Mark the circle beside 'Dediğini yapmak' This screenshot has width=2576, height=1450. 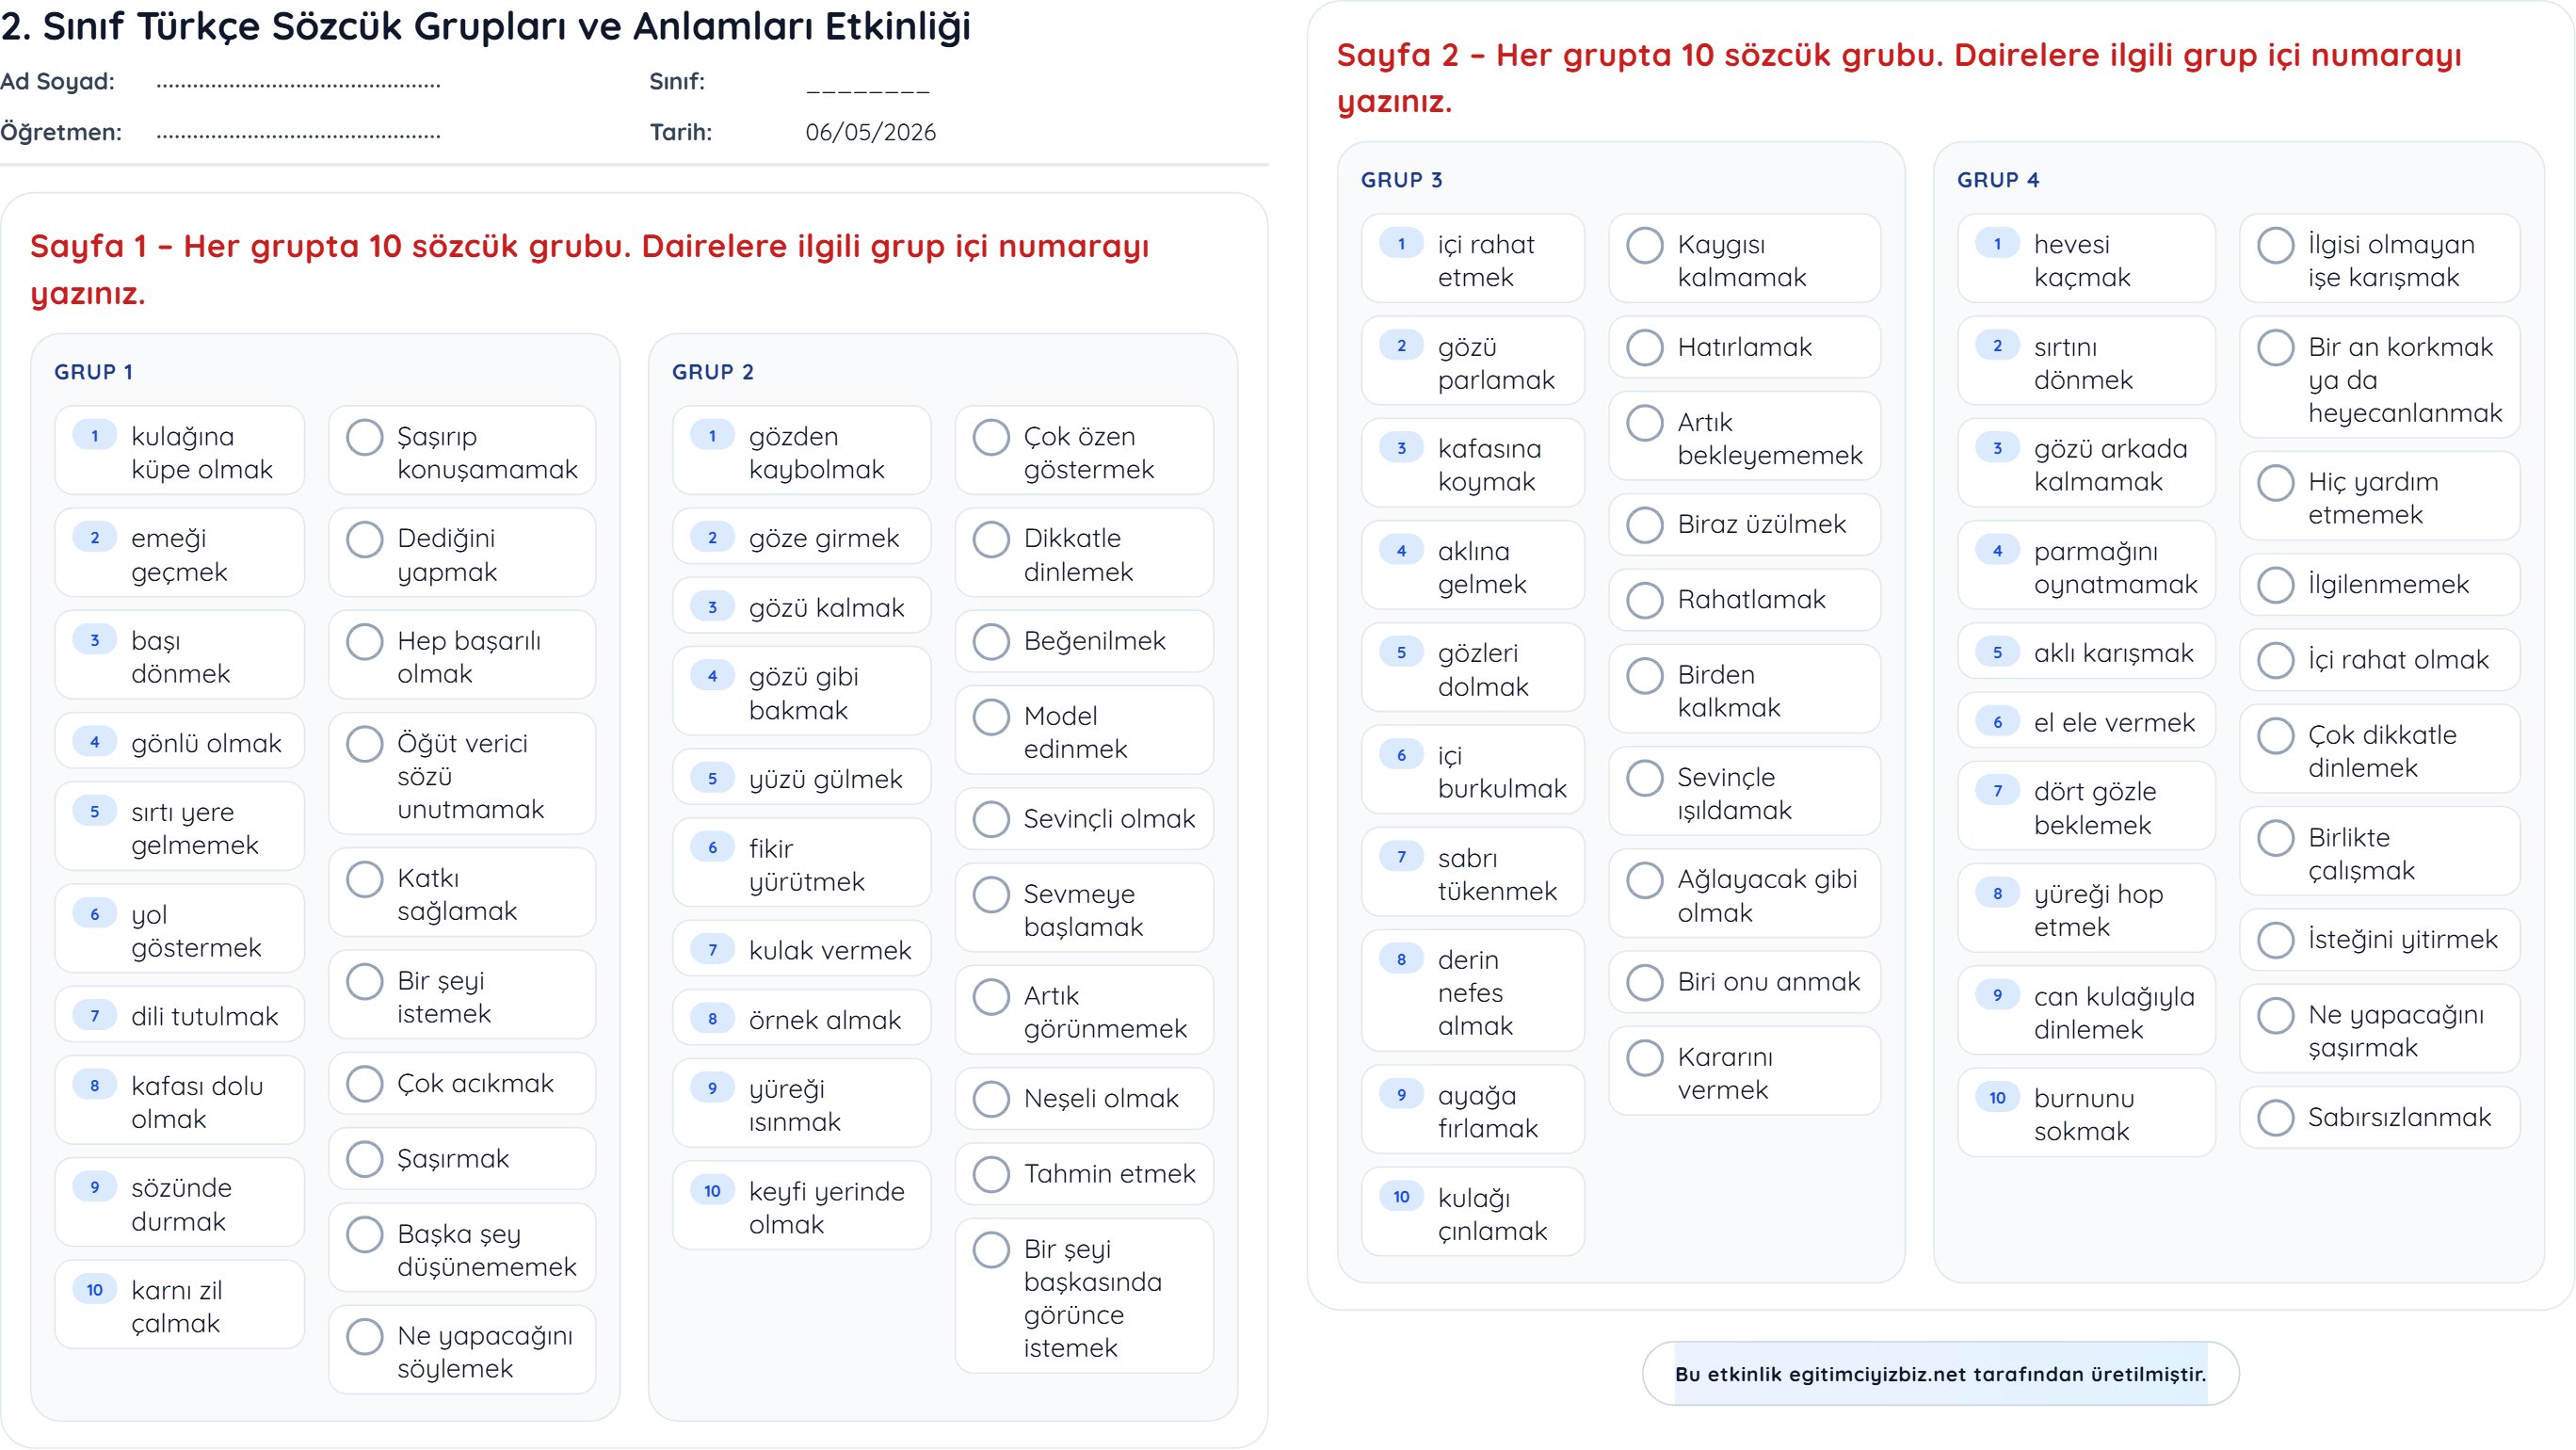tap(364, 539)
